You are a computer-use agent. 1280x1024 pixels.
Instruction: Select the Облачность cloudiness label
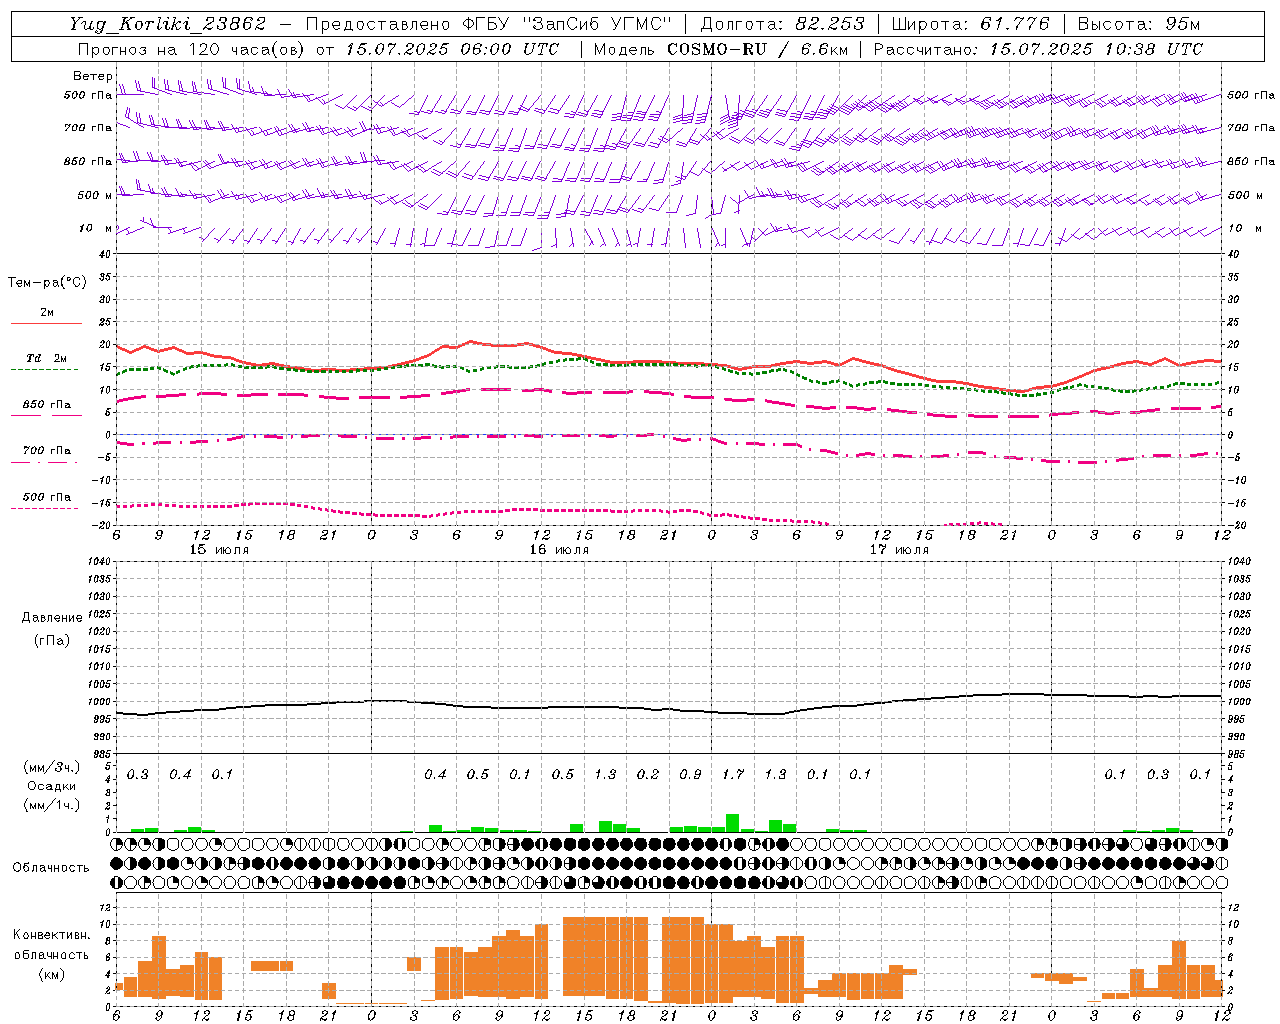click(51, 867)
